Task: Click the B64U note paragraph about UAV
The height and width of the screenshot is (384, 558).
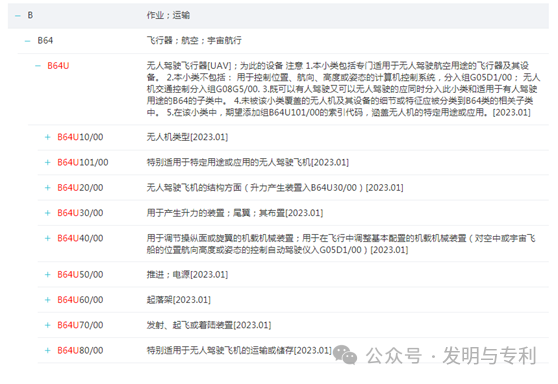Action: click(x=343, y=89)
